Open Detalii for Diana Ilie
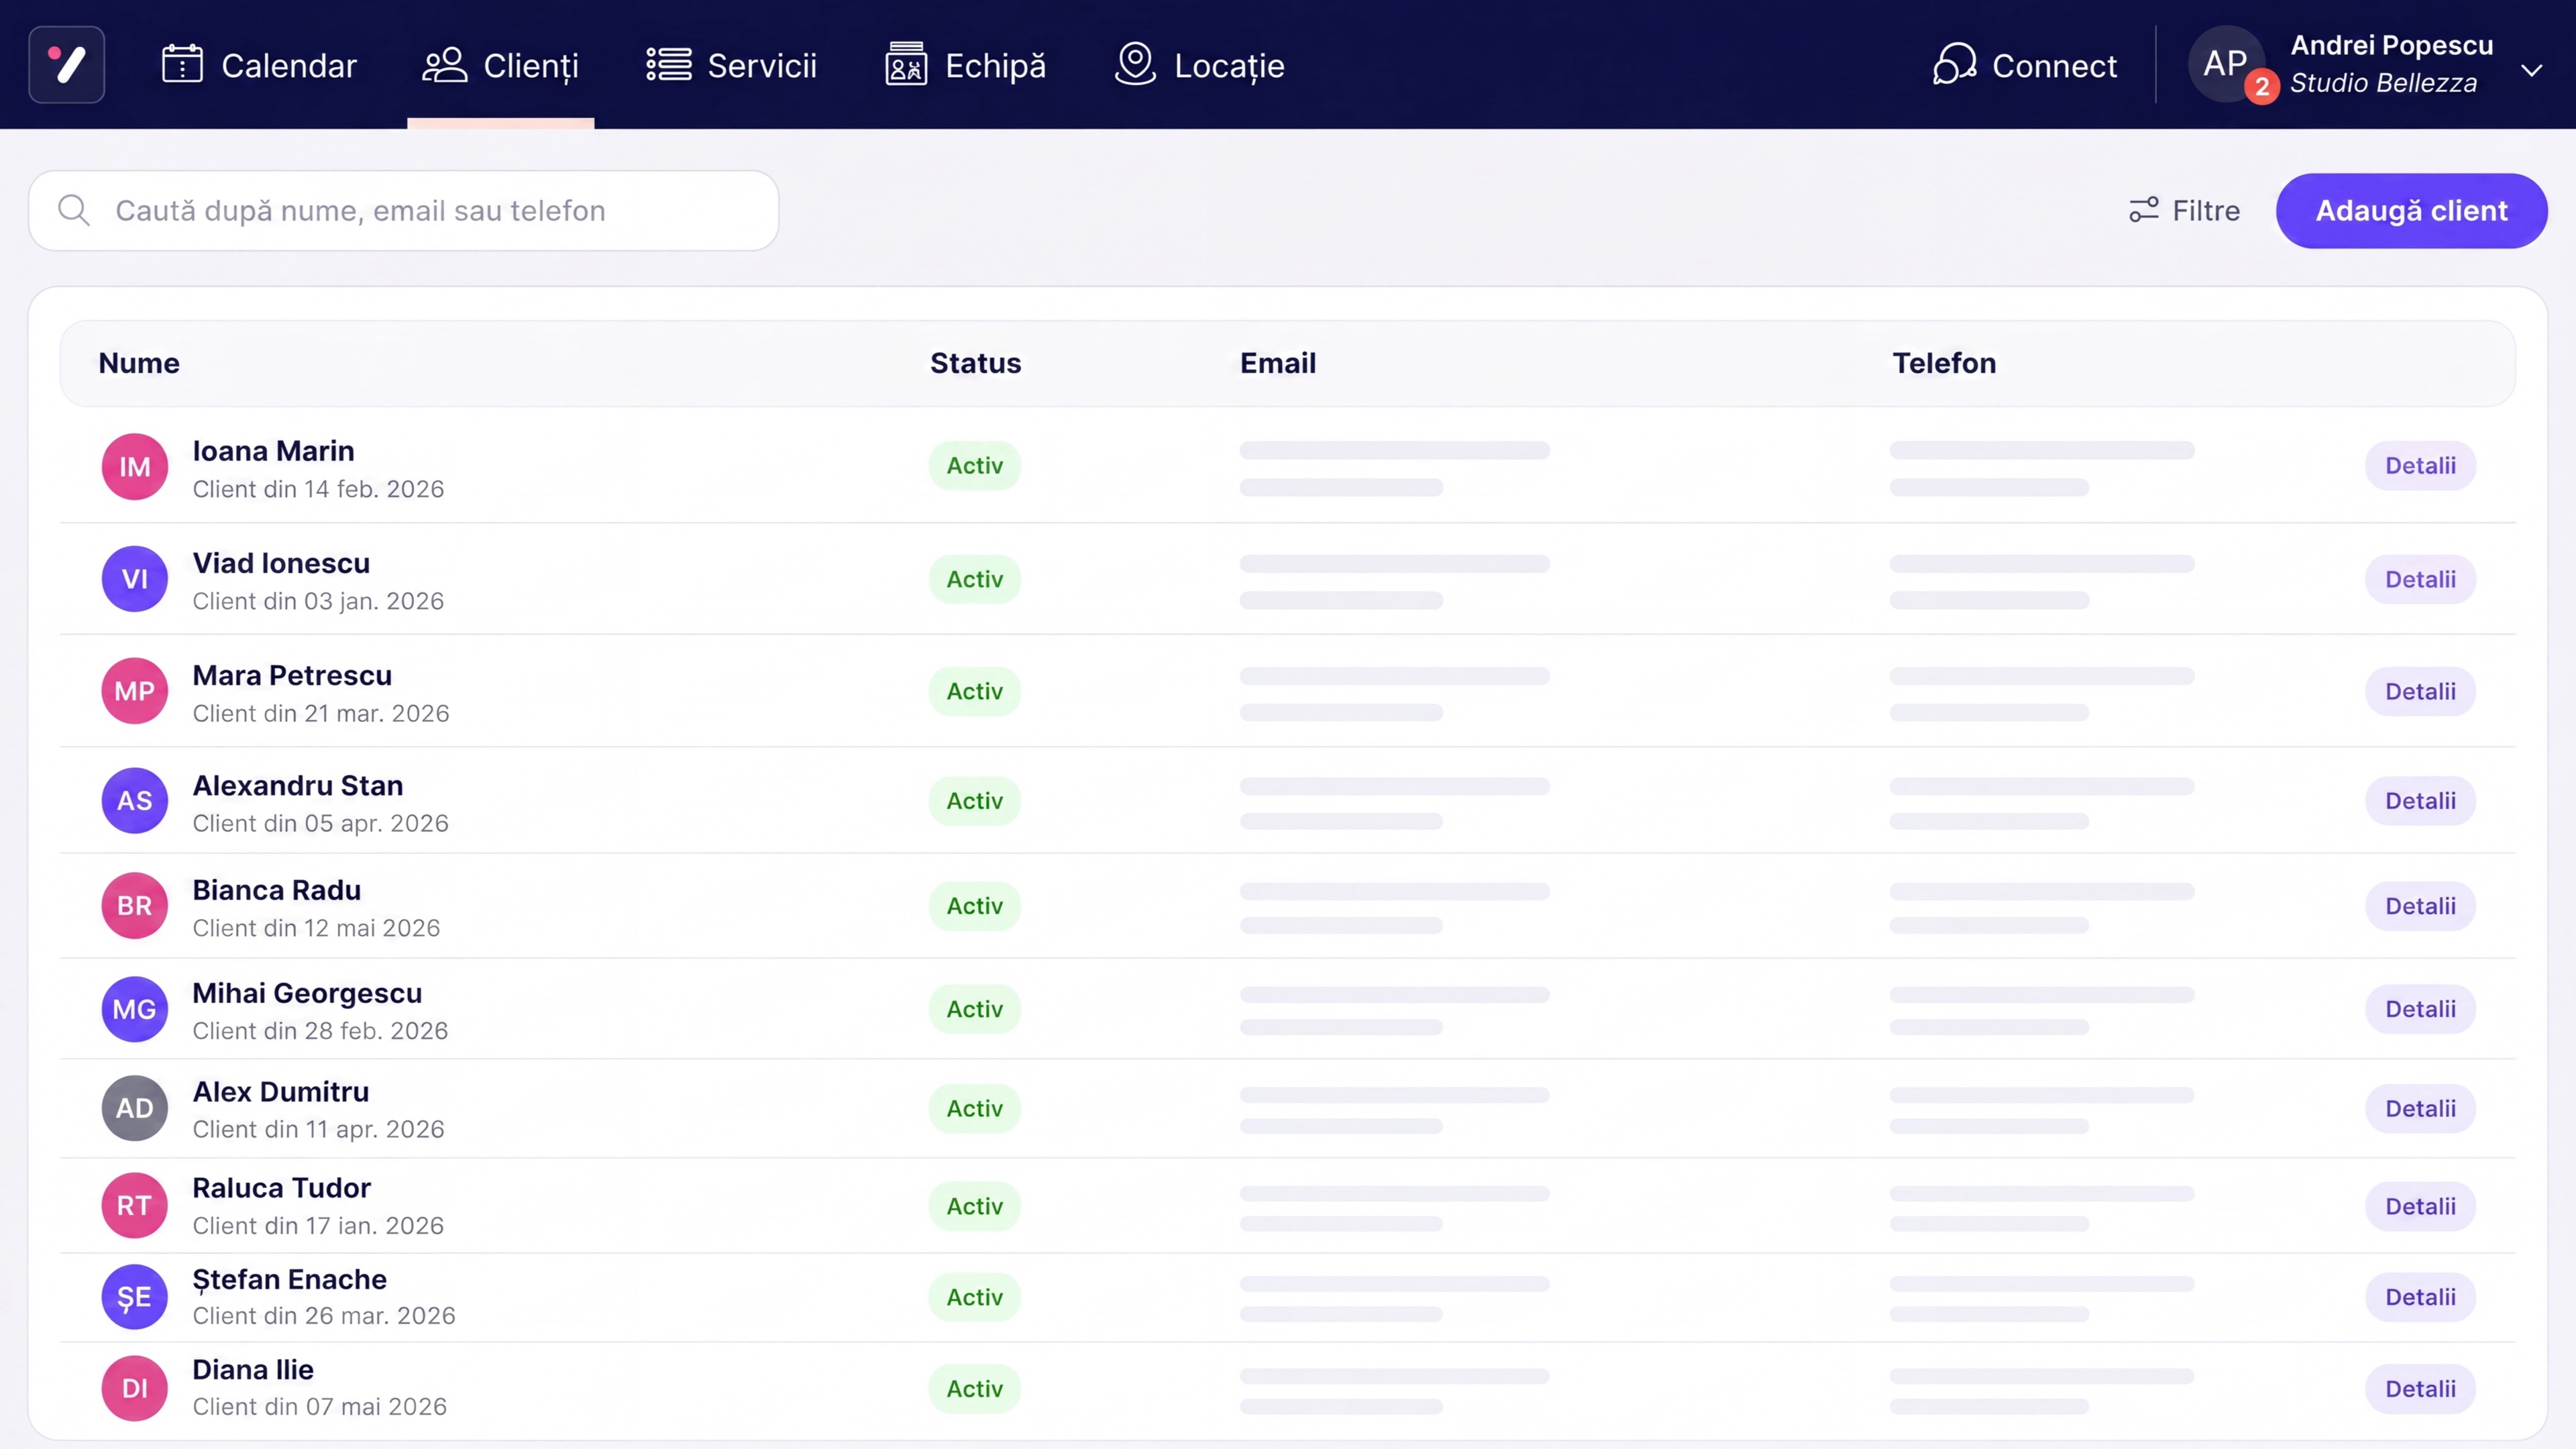The width and height of the screenshot is (2576, 1449). click(x=2420, y=1388)
